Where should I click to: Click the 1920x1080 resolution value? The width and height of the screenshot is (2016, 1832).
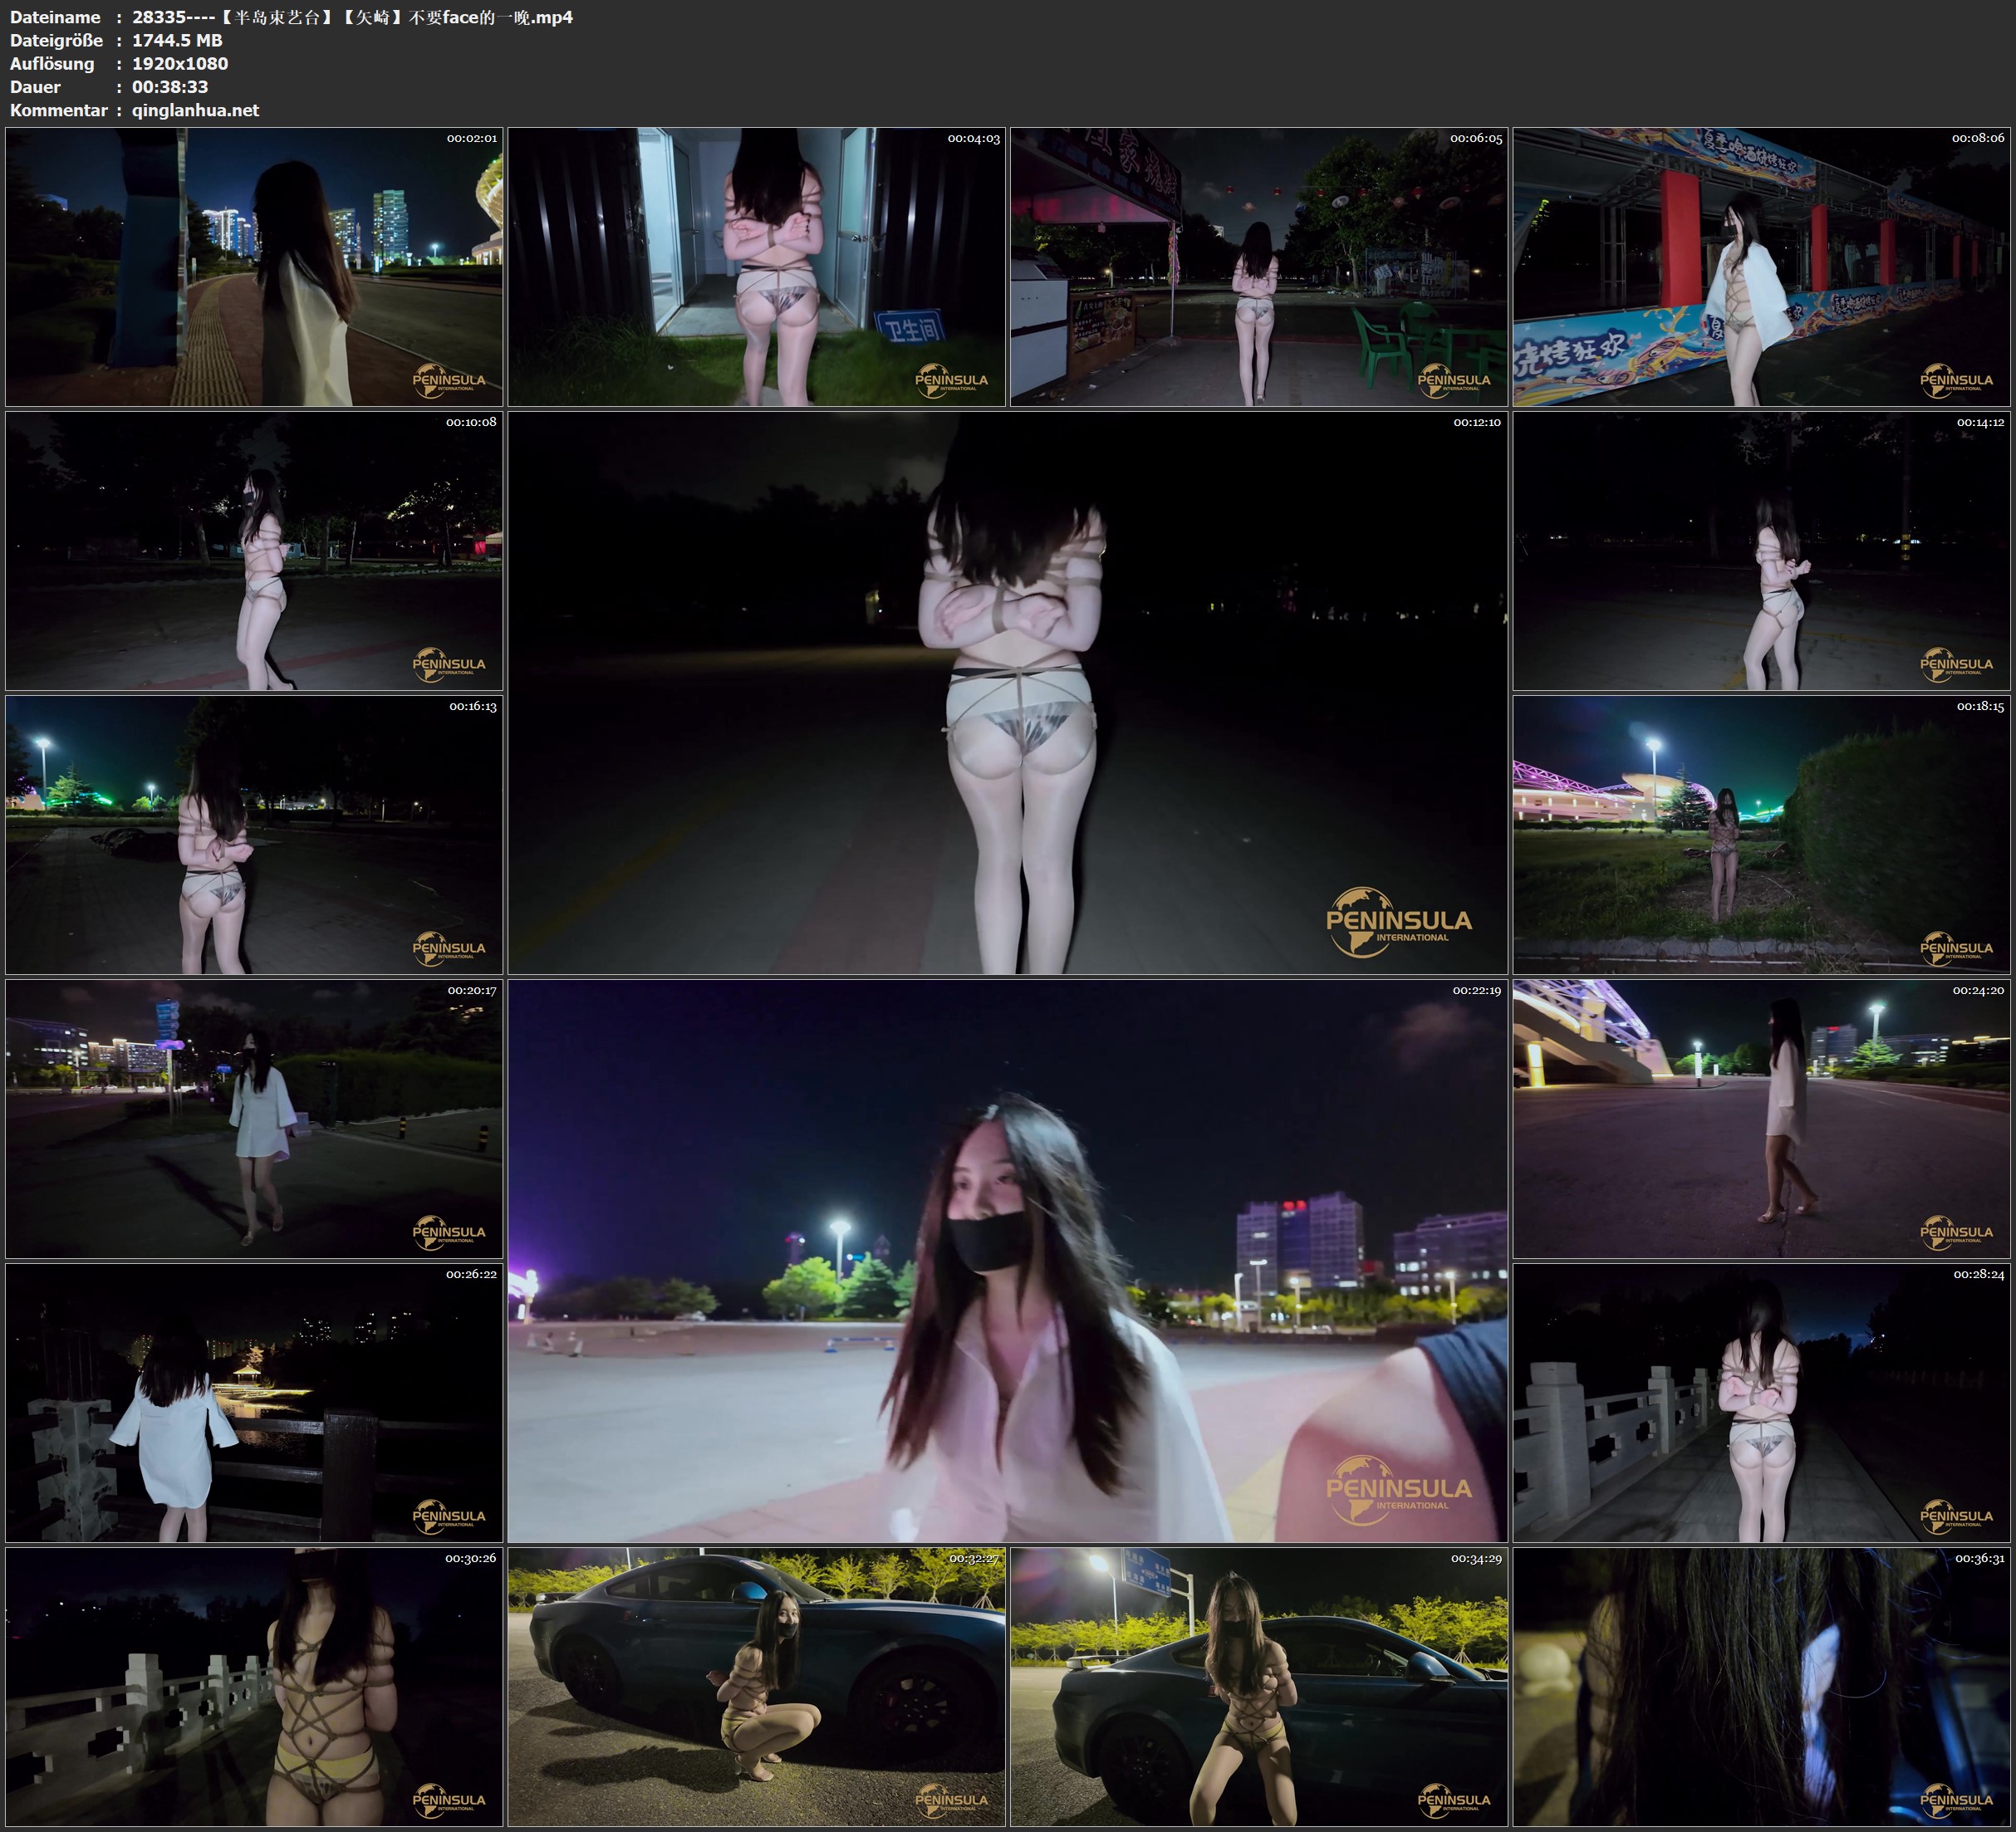(x=180, y=63)
